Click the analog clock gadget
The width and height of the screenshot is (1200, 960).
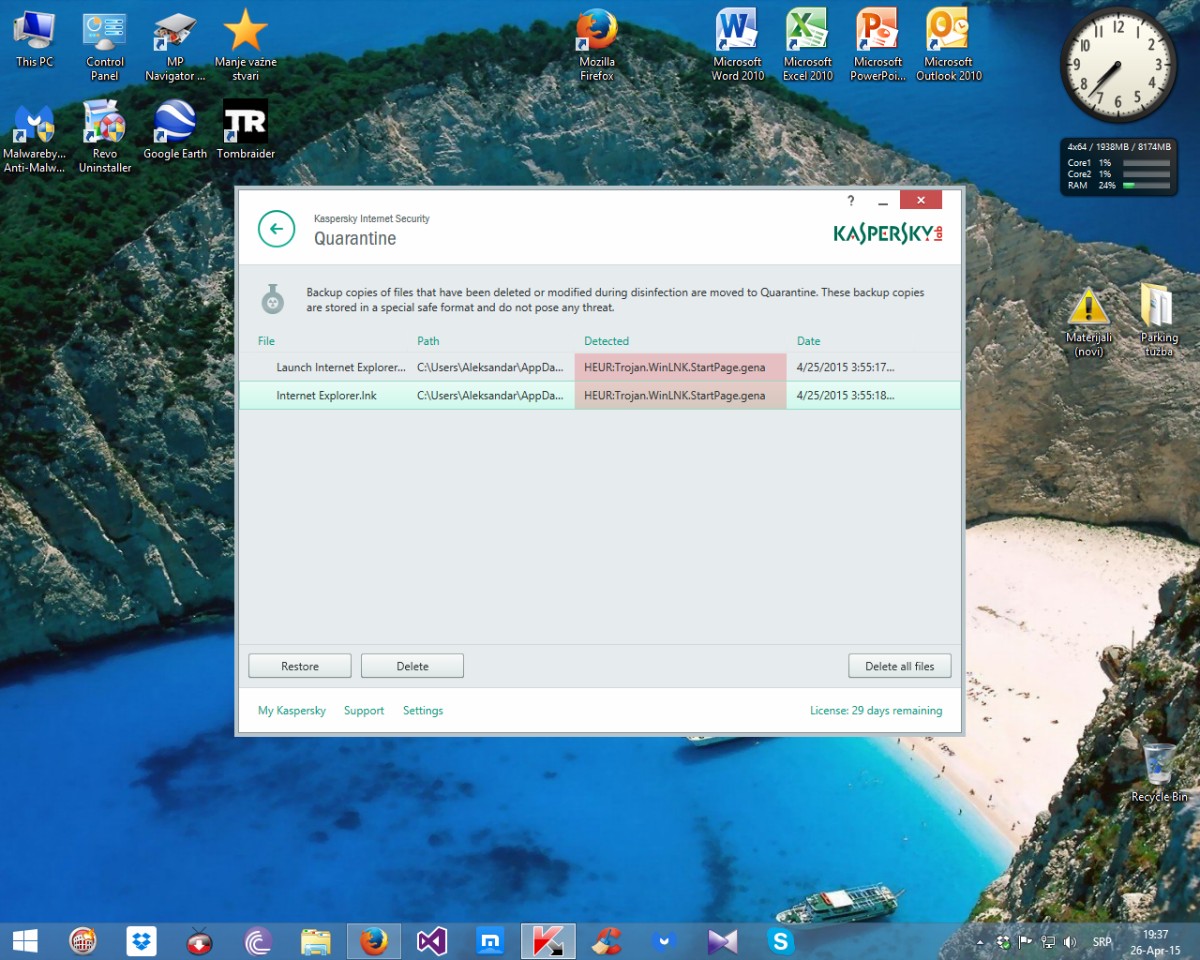click(x=1120, y=65)
